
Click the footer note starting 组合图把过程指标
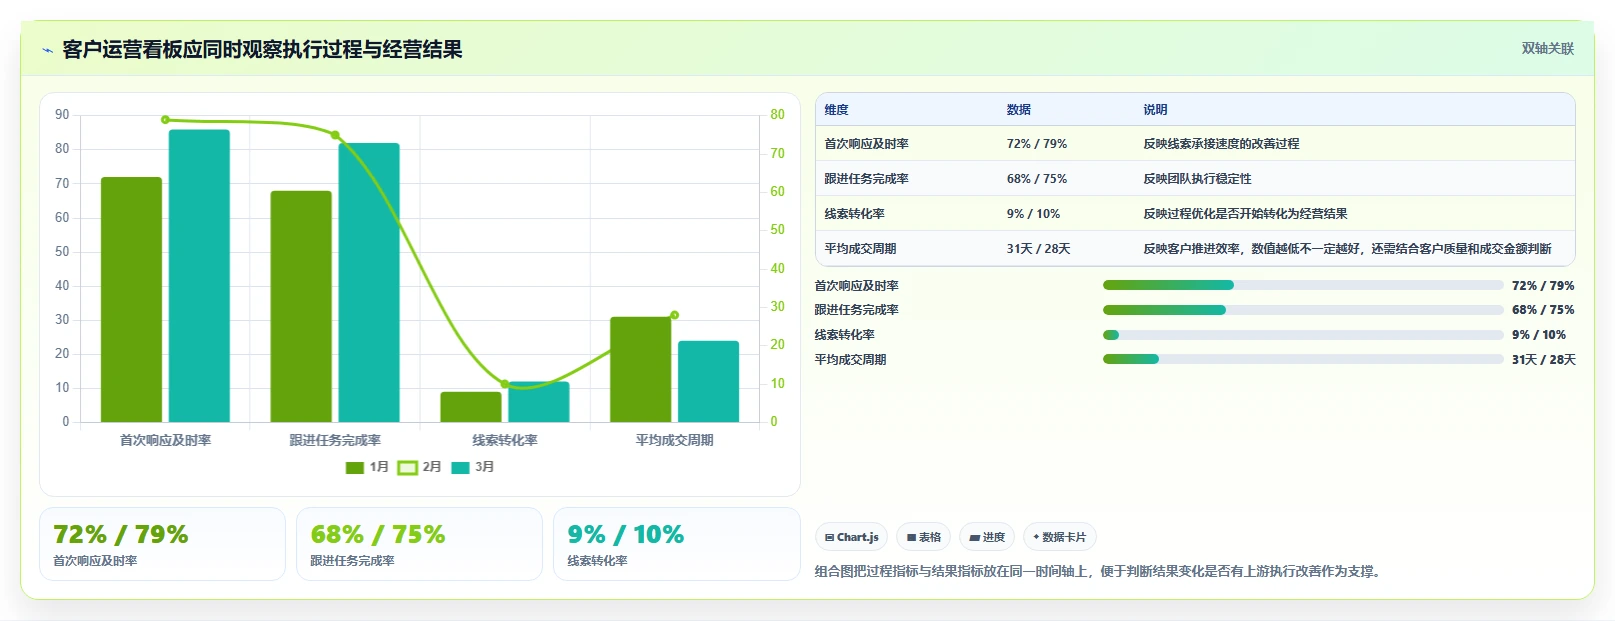1099,572
